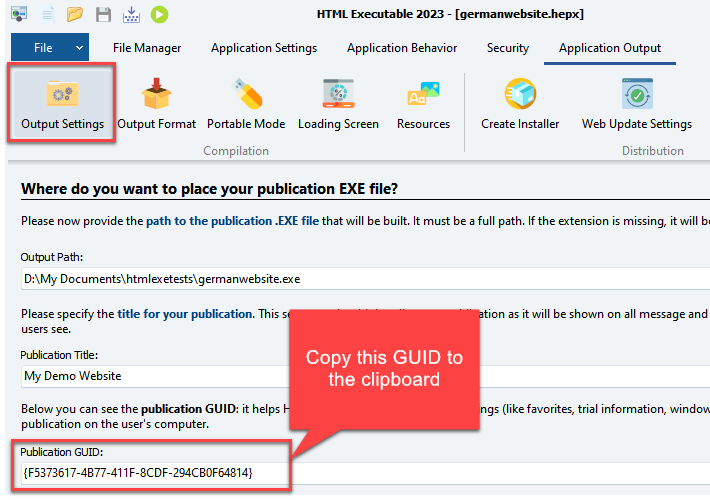Create a new project with blank page icon
The height and width of the screenshot is (500, 710).
point(47,14)
